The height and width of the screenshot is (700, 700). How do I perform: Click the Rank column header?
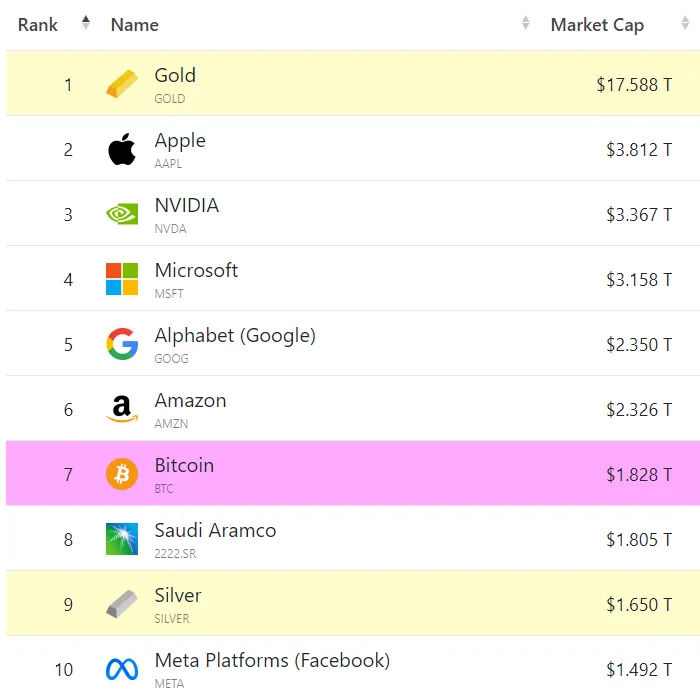[x=38, y=25]
